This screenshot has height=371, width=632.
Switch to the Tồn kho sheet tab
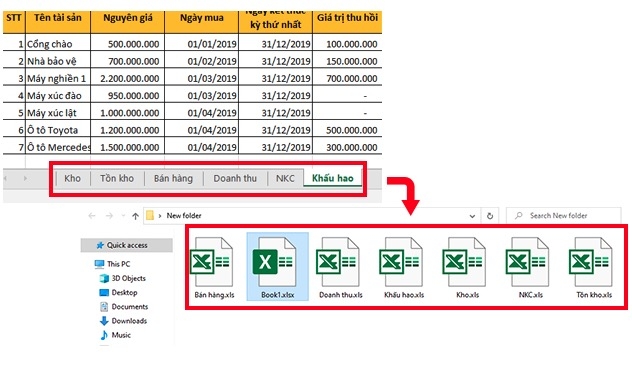(117, 178)
